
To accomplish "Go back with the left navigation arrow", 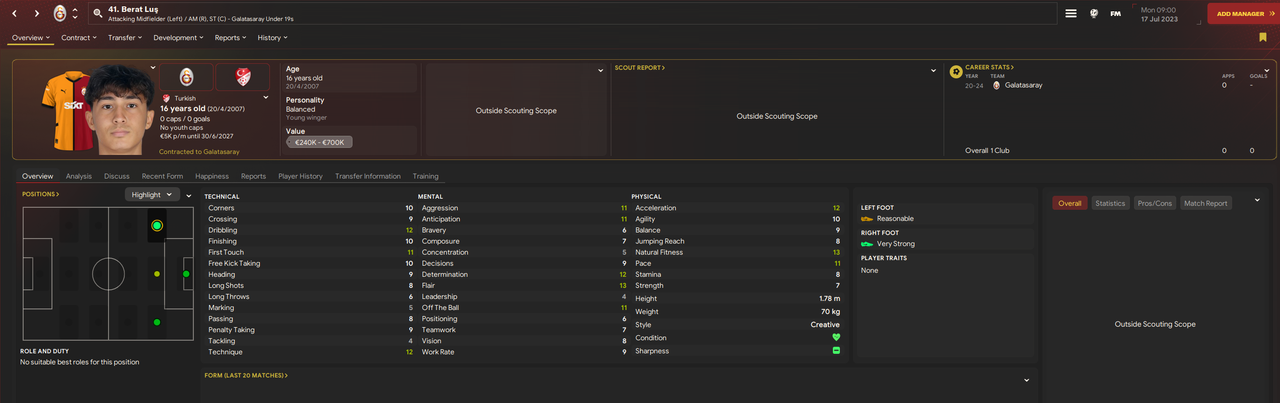I will coord(14,14).
